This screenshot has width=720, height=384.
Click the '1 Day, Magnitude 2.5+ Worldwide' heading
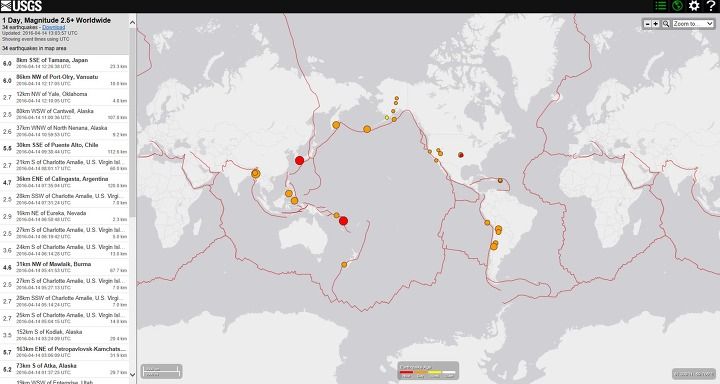(56, 20)
